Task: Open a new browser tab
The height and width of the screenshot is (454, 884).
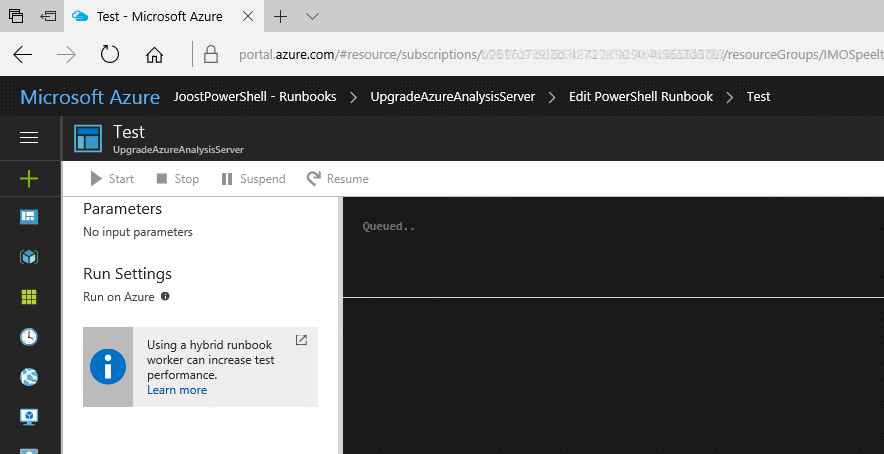Action: (x=280, y=16)
